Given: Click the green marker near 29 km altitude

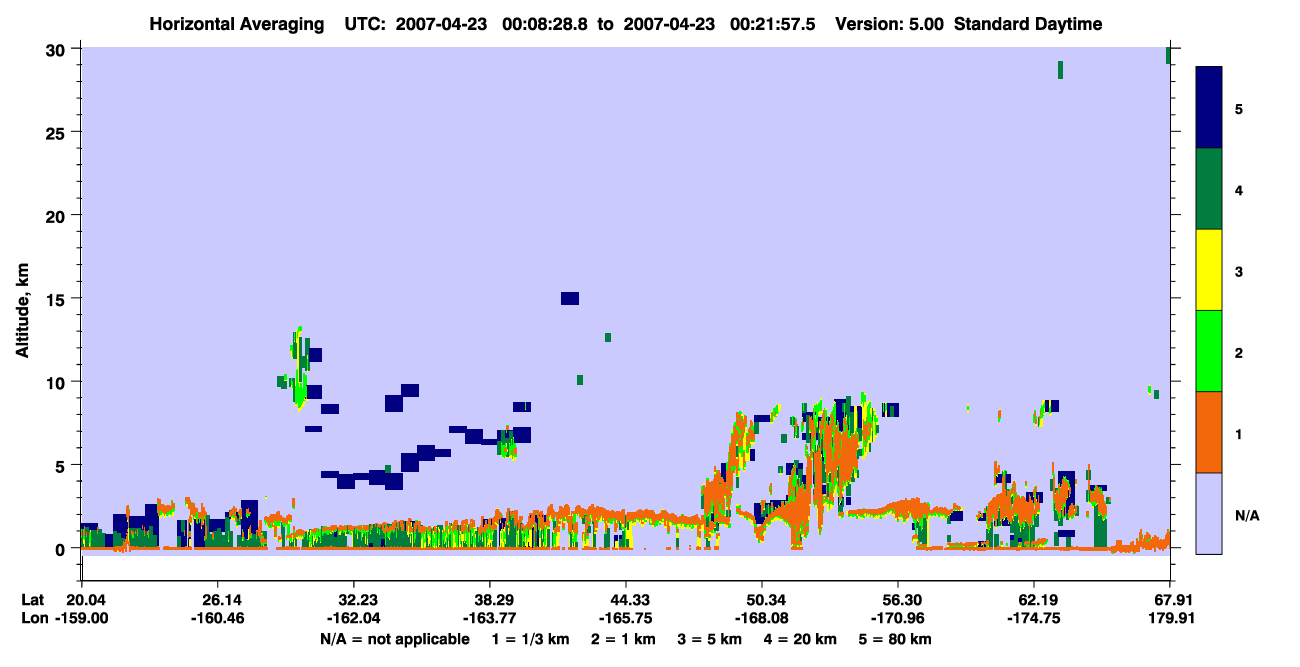Looking at the screenshot, I should [1060, 69].
